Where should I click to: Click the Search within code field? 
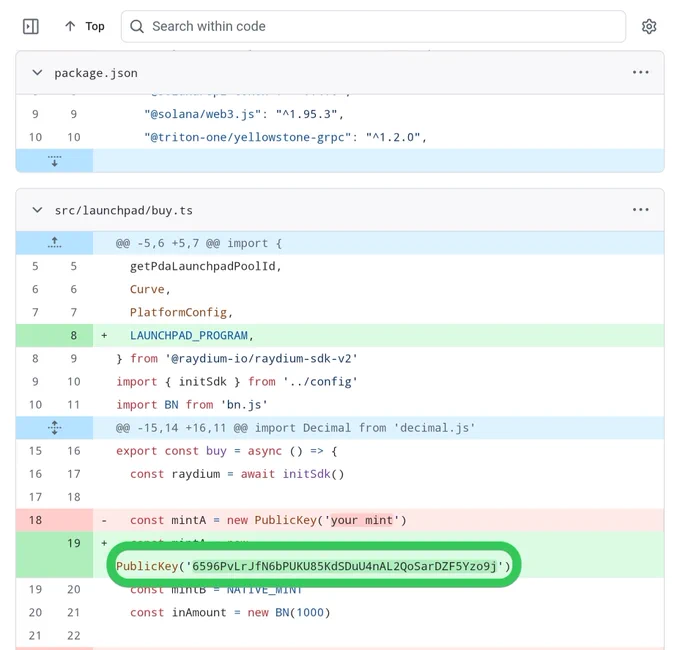373,26
